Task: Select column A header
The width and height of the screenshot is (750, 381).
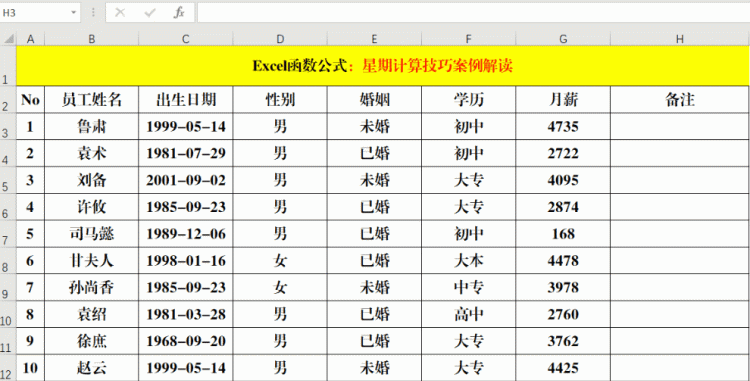Action: click(31, 39)
